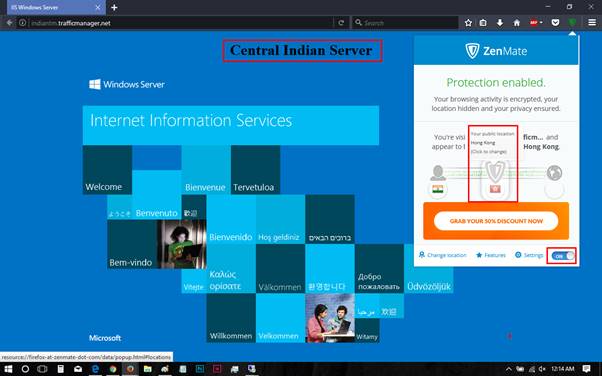Viewport: 602px width, 376px height.
Task: Open File Explorer from the taskbar
Action: [x=147, y=369]
